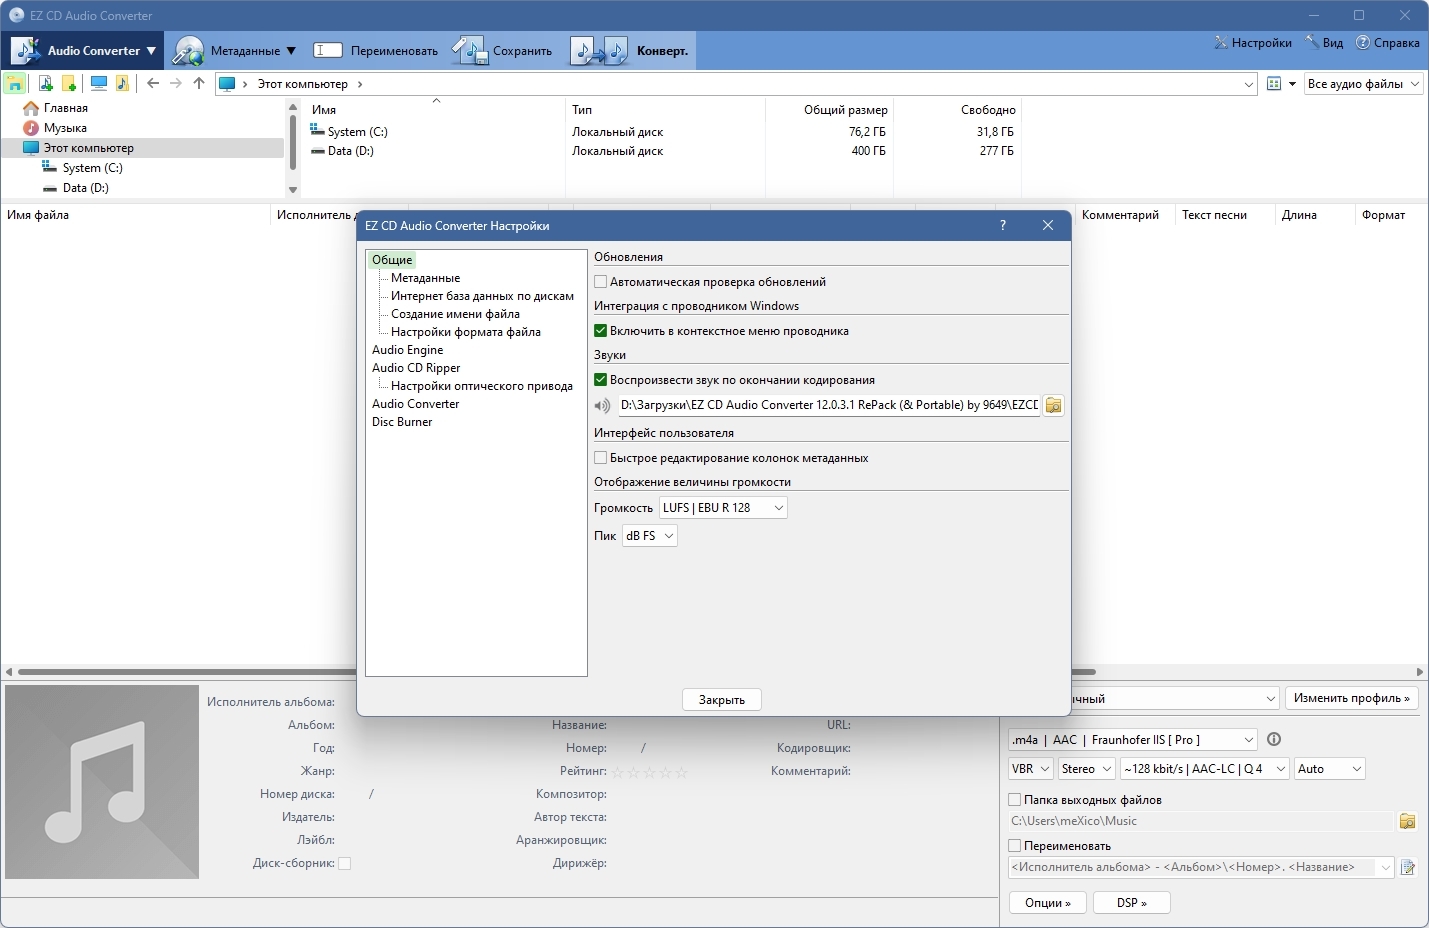Image resolution: width=1429 pixels, height=928 pixels.
Task: Enable Быстрое редактирование колонок метаданных
Action: click(x=601, y=458)
